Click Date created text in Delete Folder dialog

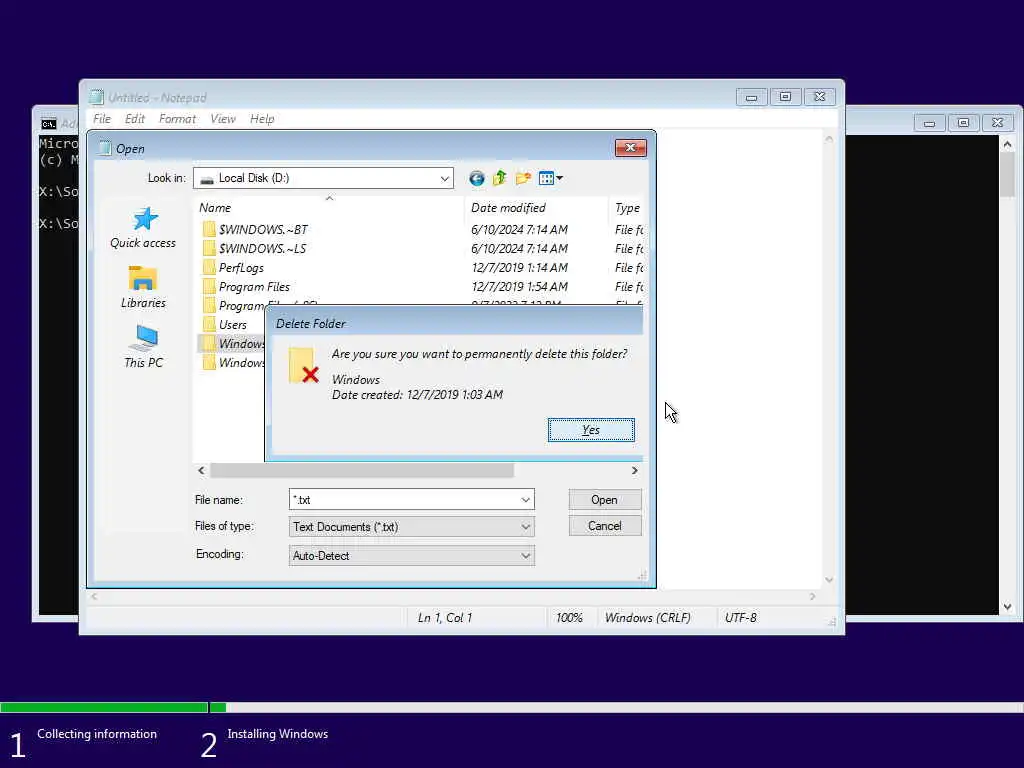point(417,394)
